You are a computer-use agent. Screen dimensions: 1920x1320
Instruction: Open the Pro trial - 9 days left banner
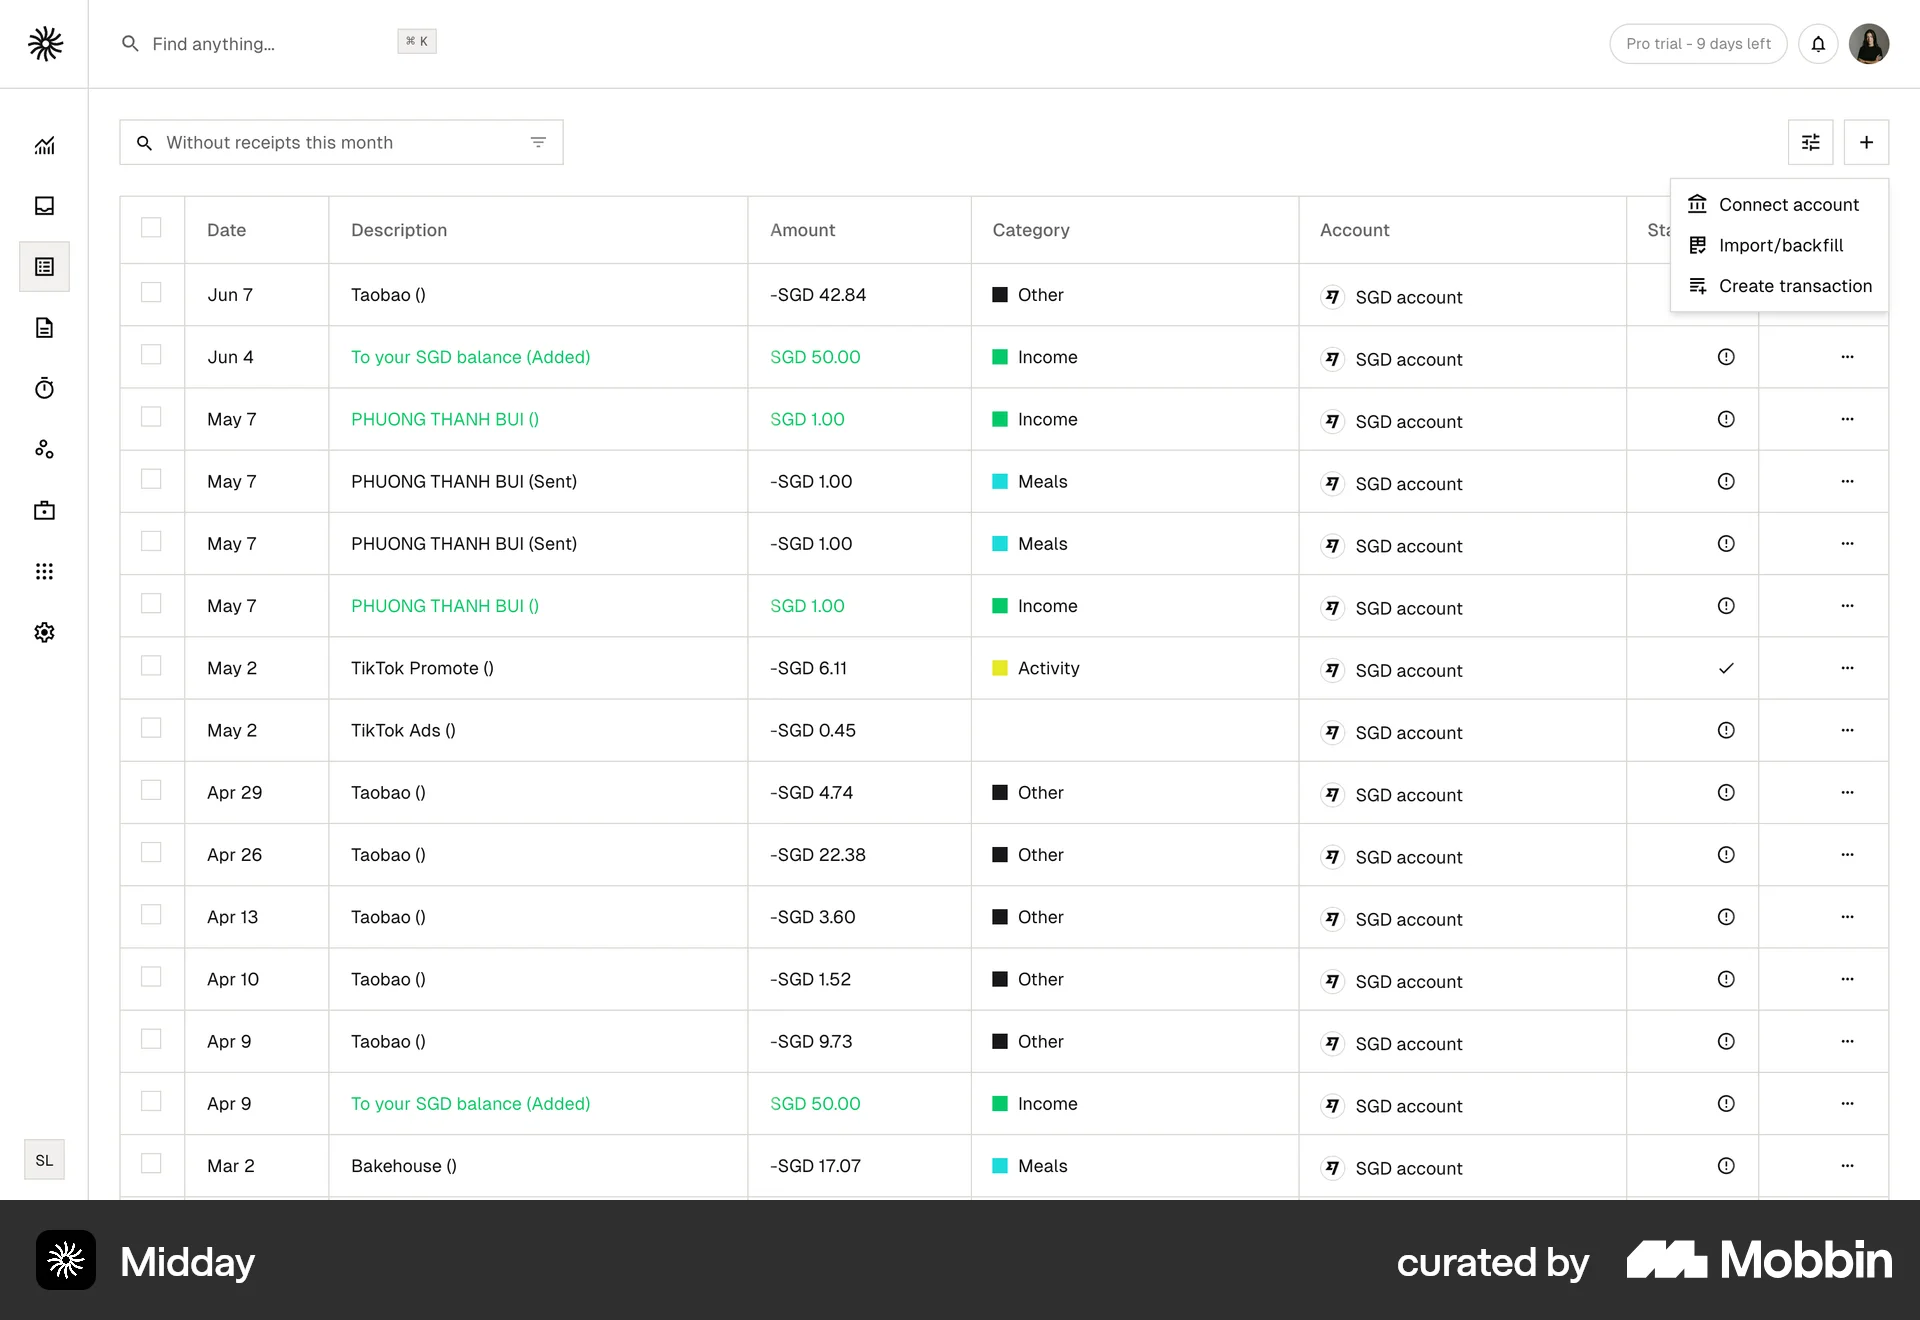click(x=1698, y=43)
